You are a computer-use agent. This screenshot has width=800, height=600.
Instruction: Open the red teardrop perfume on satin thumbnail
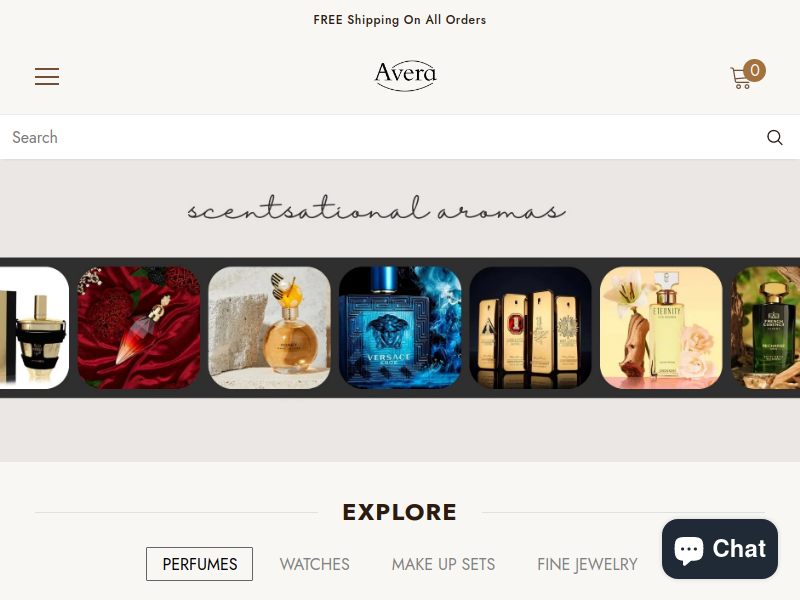point(139,328)
